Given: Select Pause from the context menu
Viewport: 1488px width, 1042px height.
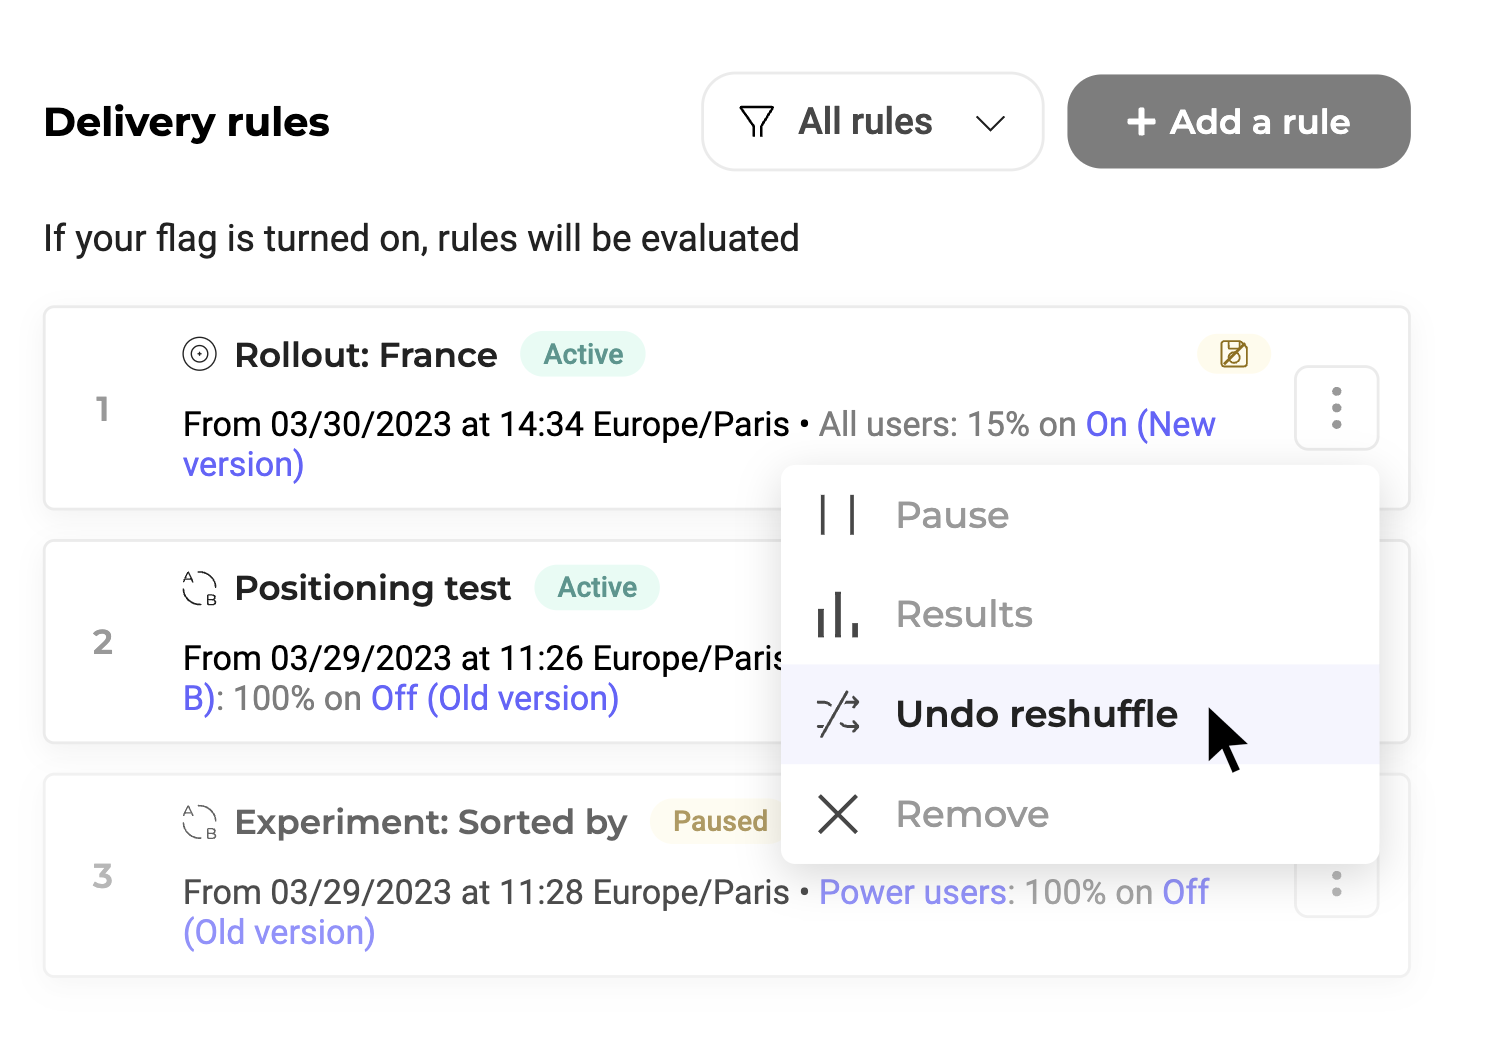Looking at the screenshot, I should (1080, 515).
